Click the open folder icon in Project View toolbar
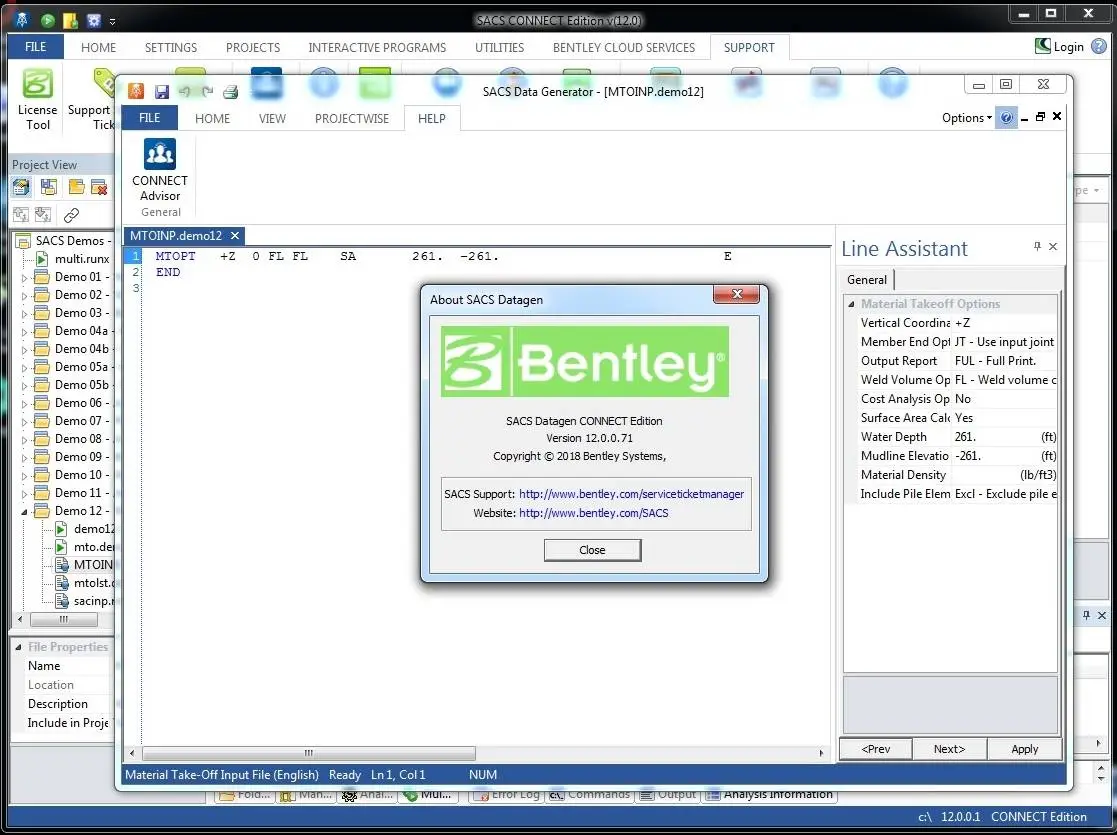The height and width of the screenshot is (835, 1117). [x=76, y=187]
